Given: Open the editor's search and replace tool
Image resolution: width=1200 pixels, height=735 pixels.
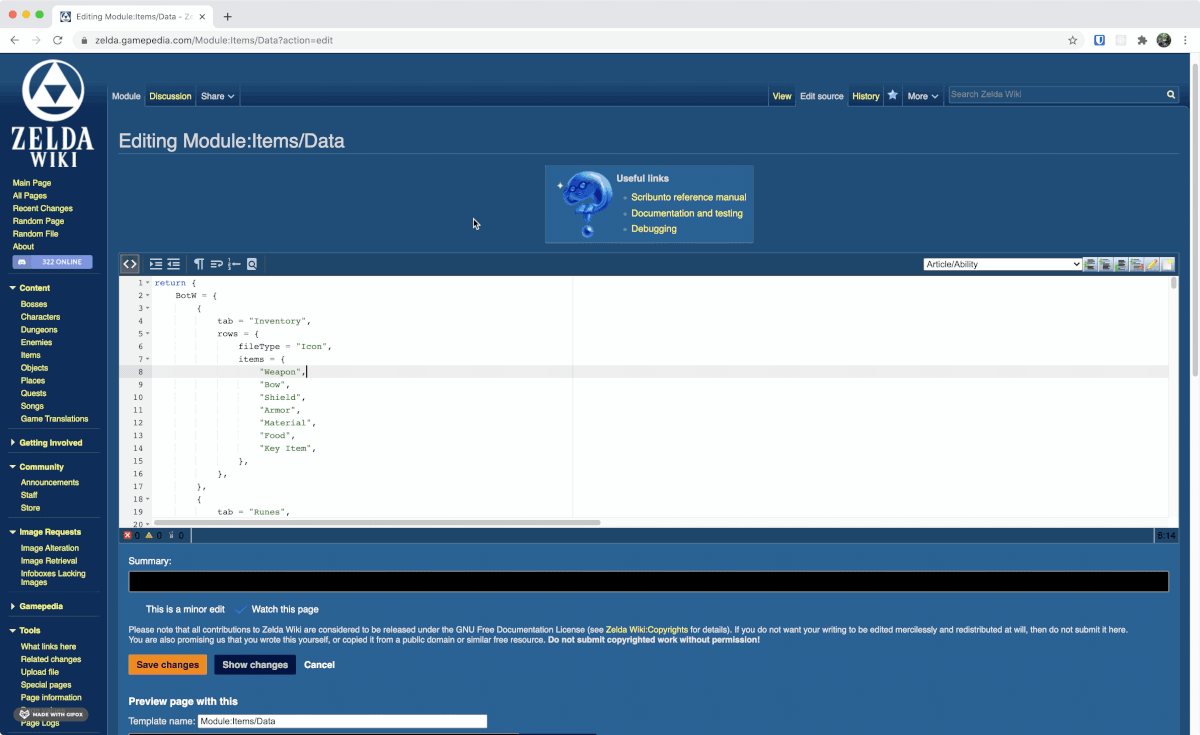Looking at the screenshot, I should pyautogui.click(x=251, y=264).
